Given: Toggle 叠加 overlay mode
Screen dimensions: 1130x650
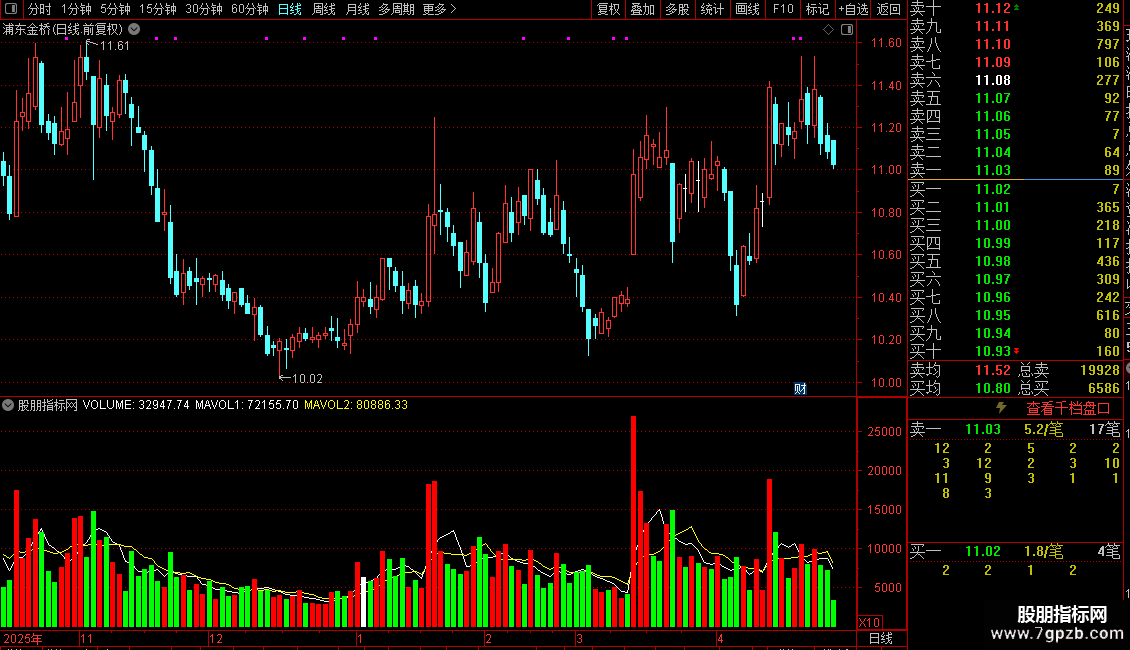Looking at the screenshot, I should point(642,9).
